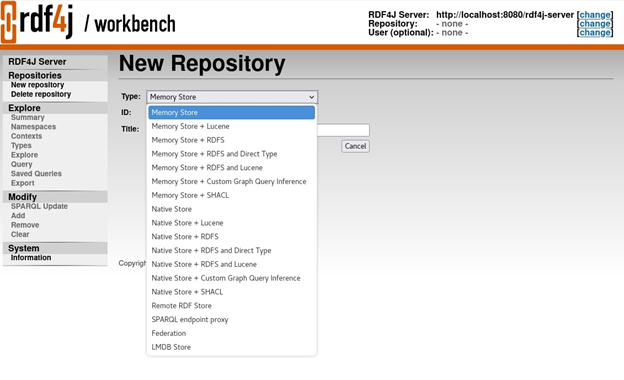
Task: Change the optional User setting
Action: [x=595, y=32]
